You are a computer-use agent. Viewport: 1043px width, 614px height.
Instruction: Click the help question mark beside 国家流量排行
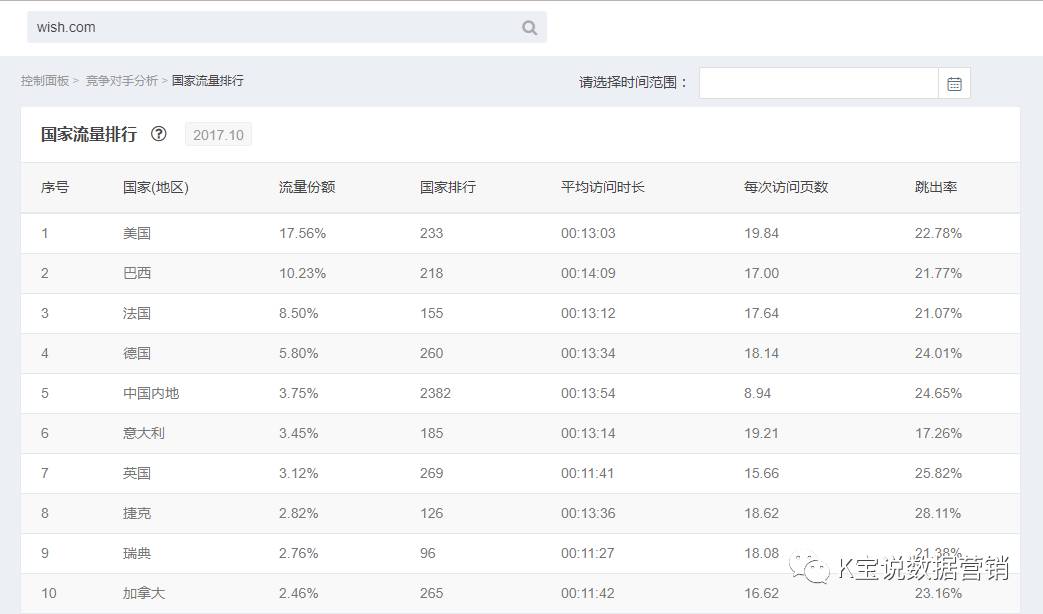pos(159,133)
